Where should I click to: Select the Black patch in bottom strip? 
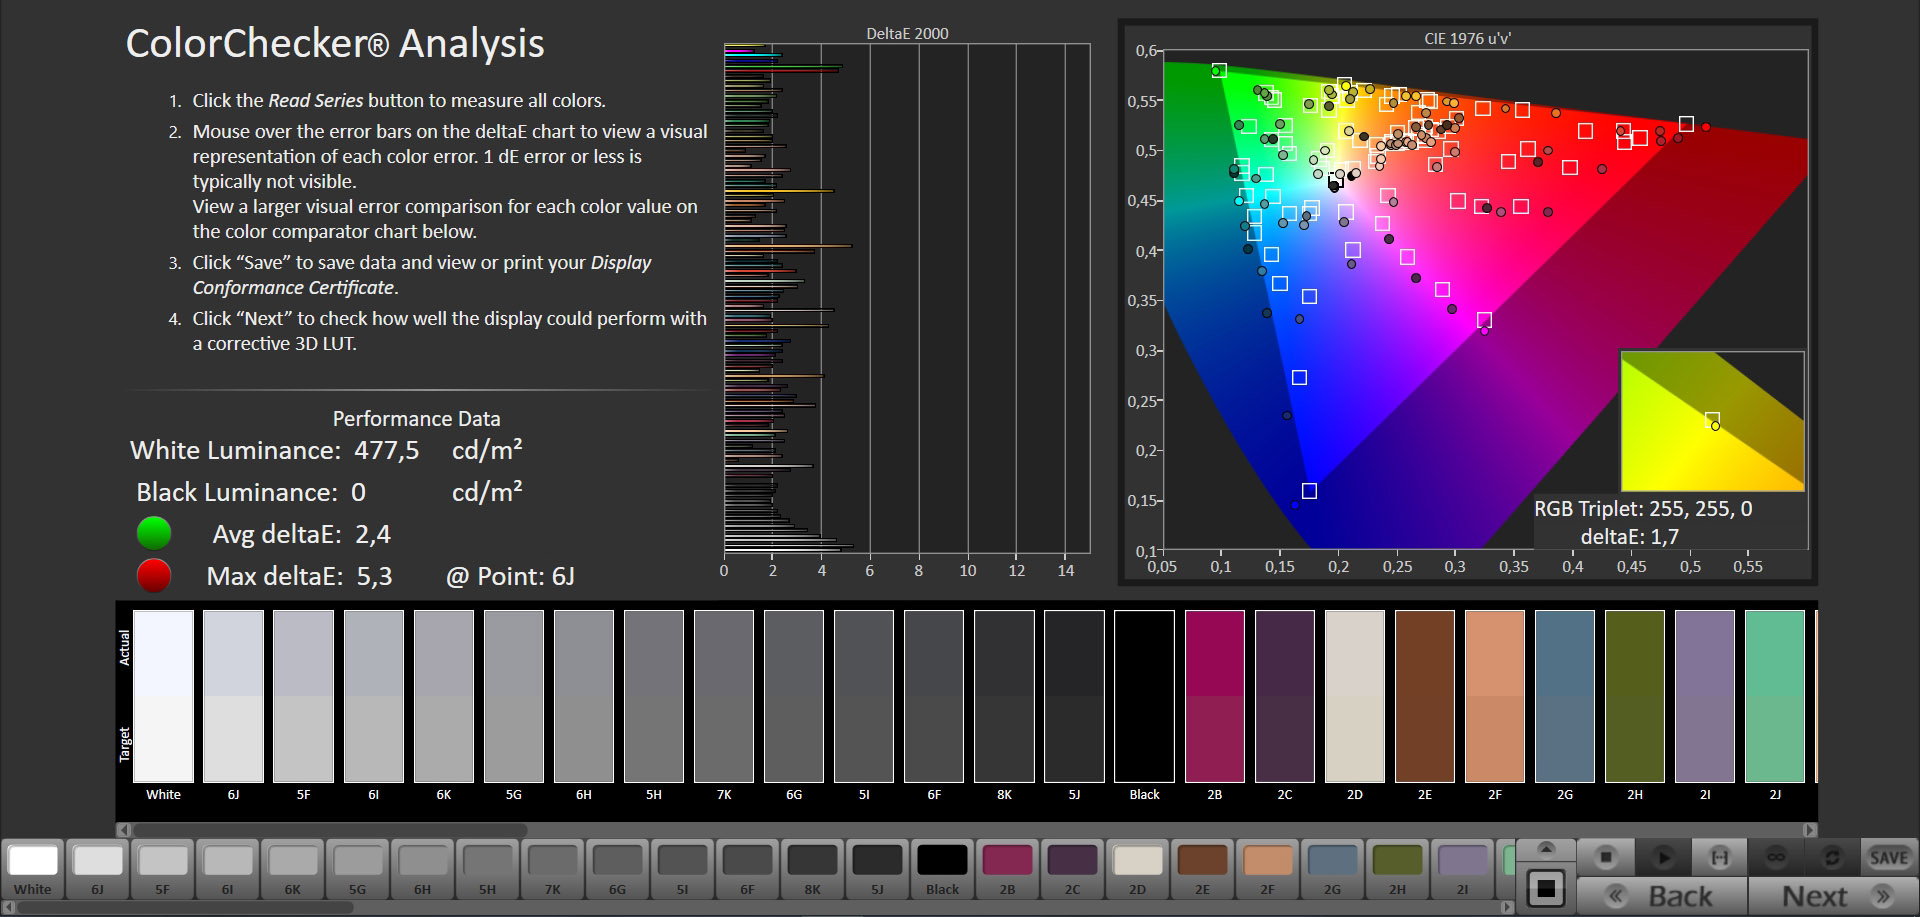pyautogui.click(x=942, y=869)
